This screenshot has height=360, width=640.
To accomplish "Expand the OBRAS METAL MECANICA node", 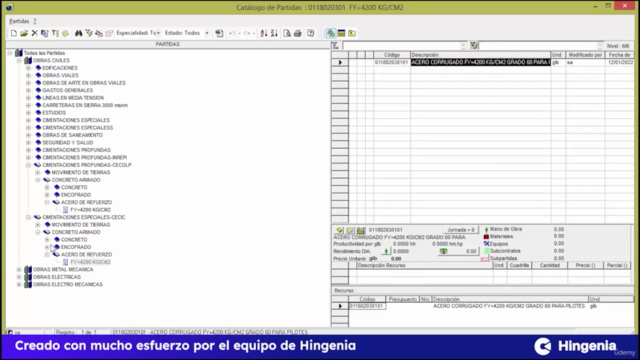I will coord(19,269).
